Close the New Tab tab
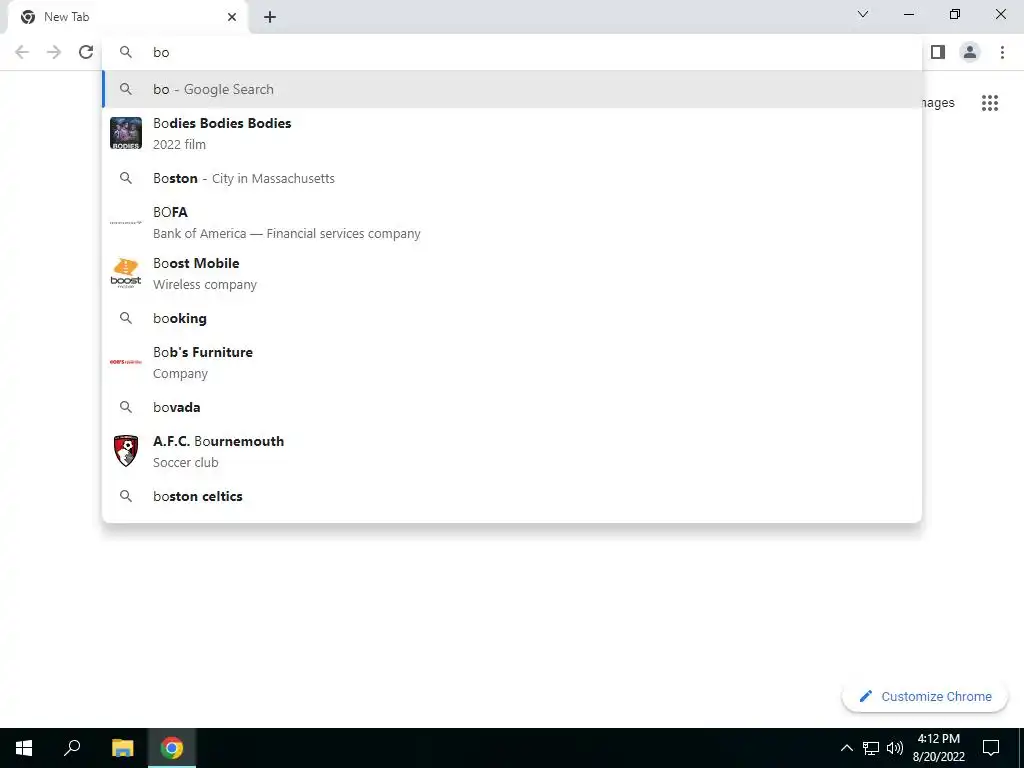This screenshot has width=1024, height=768. tap(232, 17)
